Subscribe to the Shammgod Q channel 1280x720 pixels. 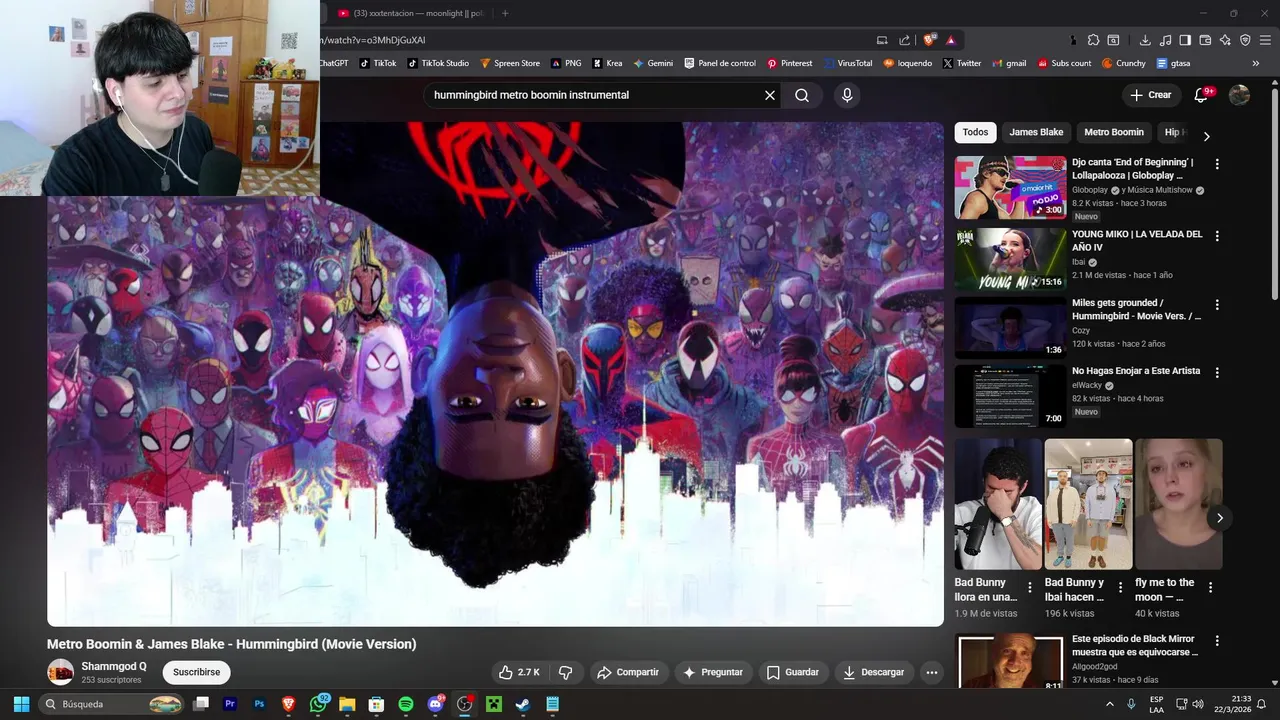pyautogui.click(x=196, y=672)
